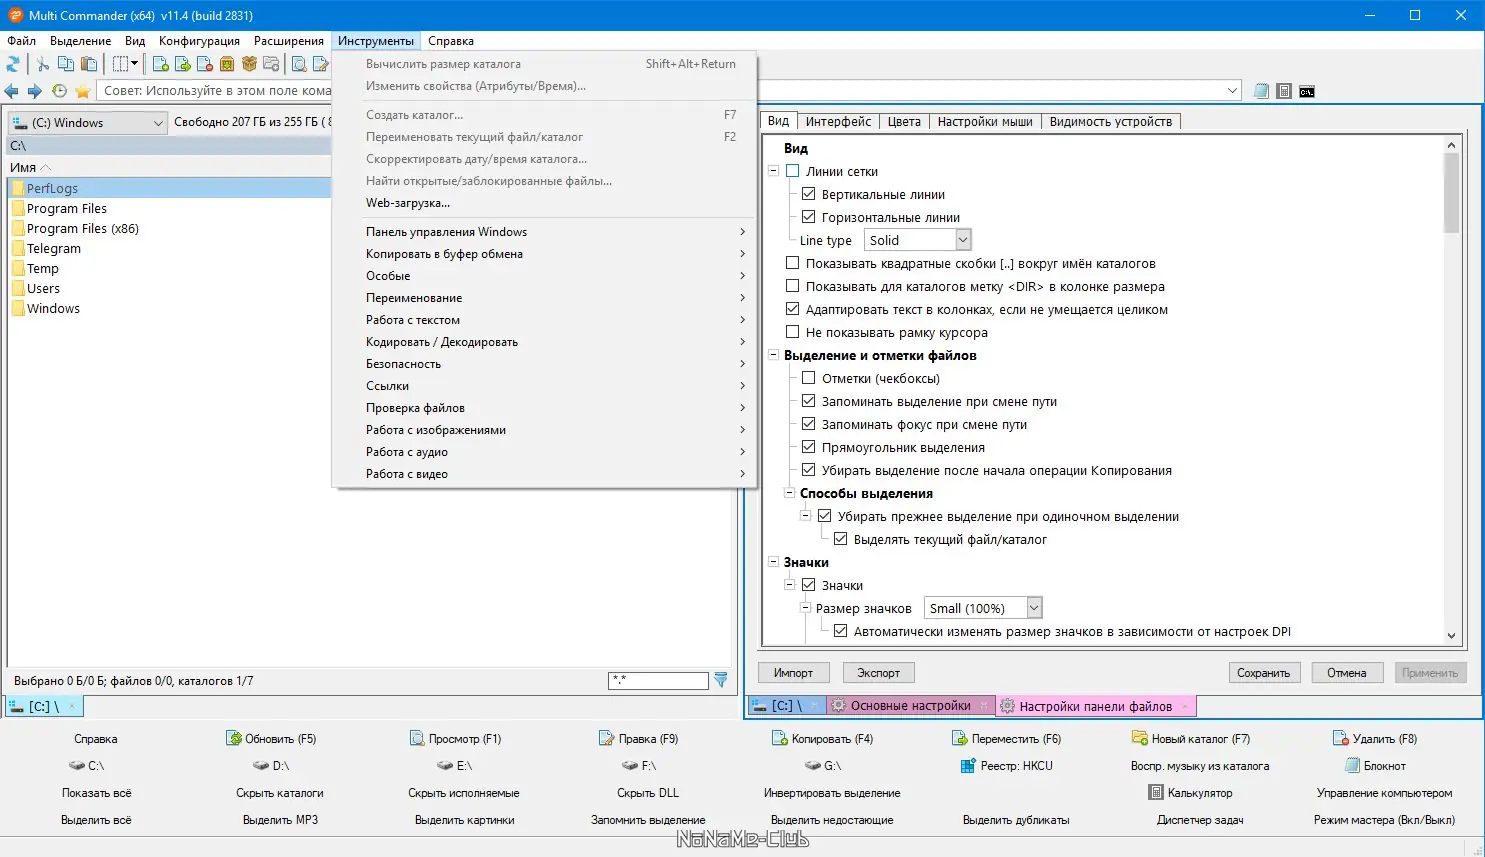Uncheck Запоминать фокус при смене пути
This screenshot has width=1485, height=857.
pyautogui.click(x=809, y=424)
